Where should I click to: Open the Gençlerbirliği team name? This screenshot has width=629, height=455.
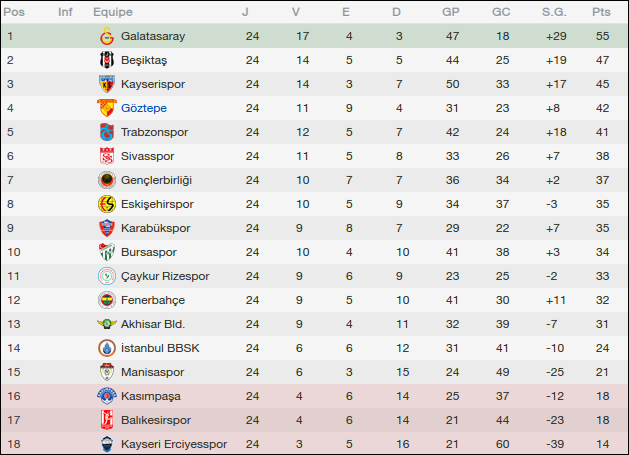[x=156, y=180]
